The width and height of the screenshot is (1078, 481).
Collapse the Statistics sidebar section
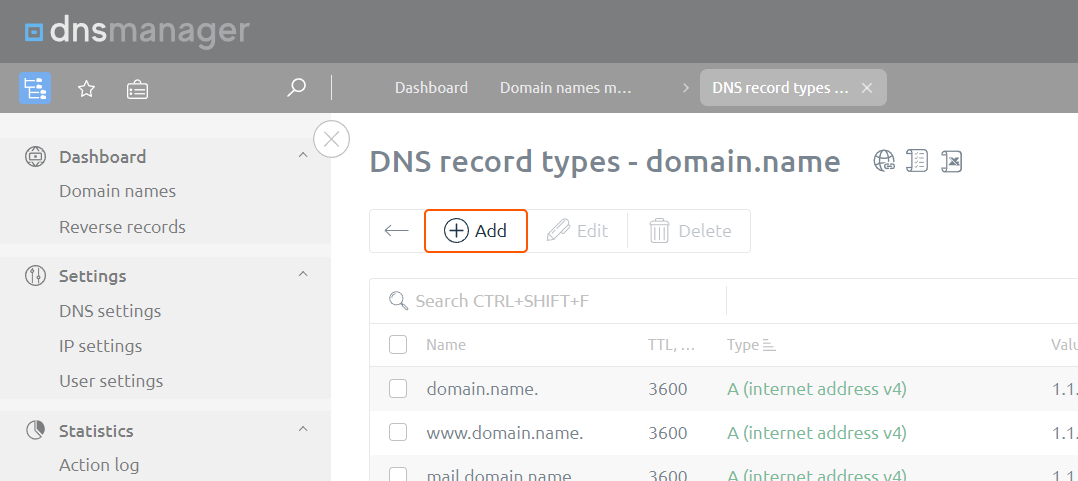coord(302,429)
